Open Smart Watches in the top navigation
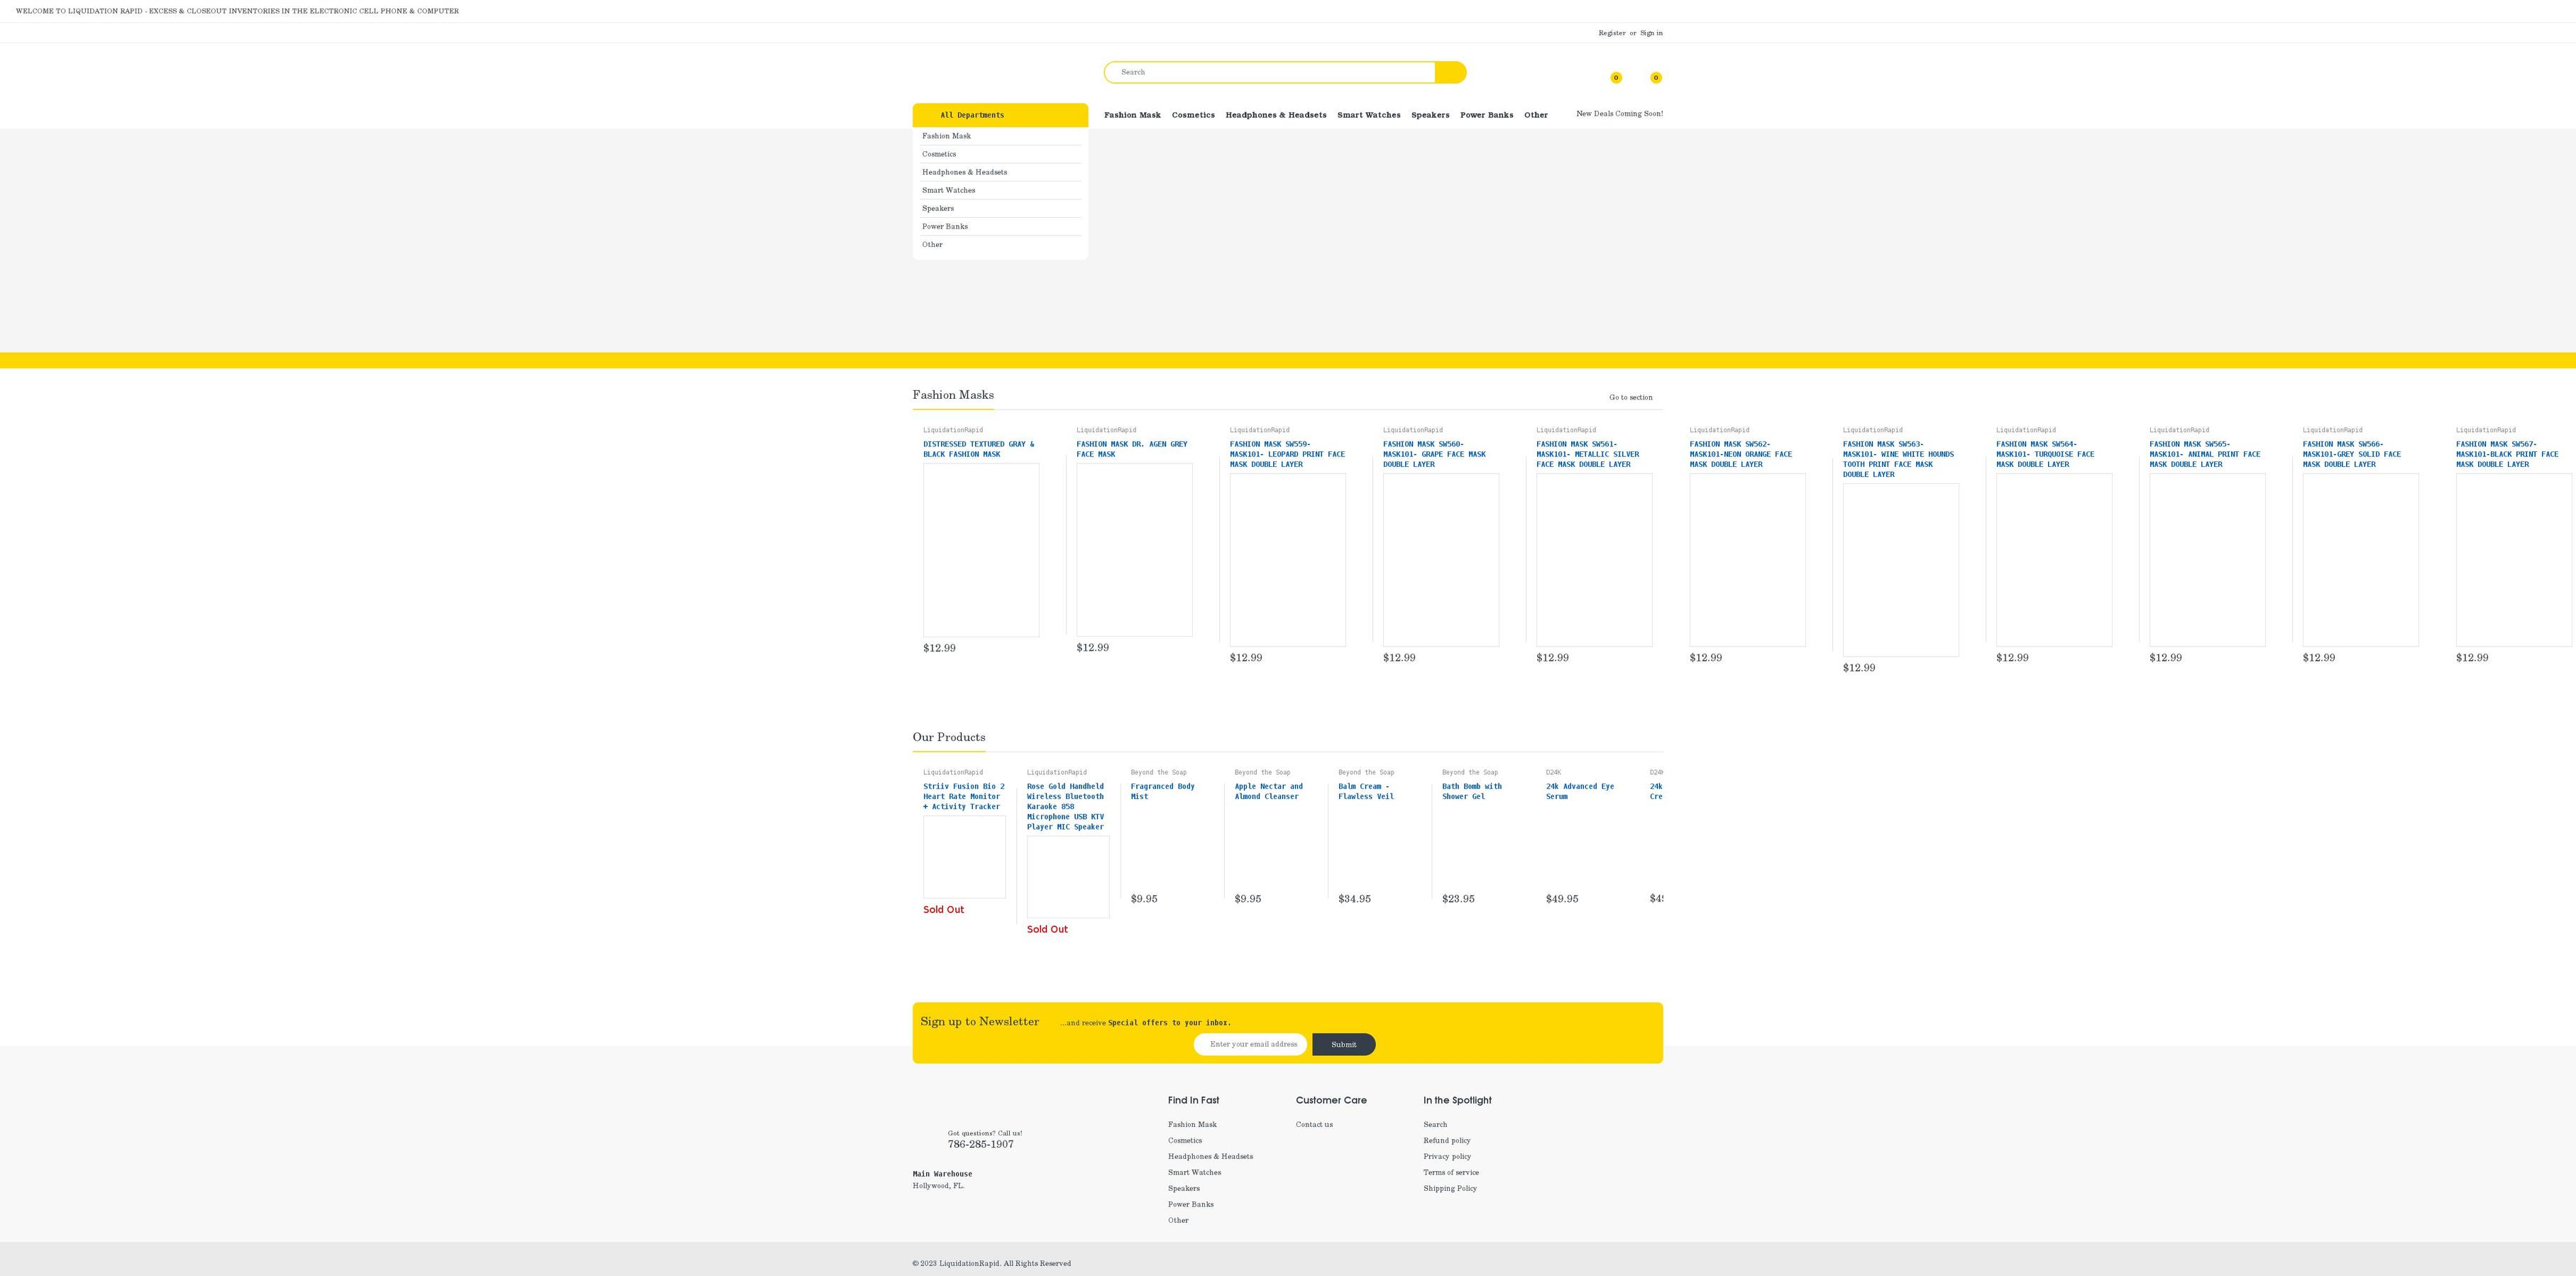The image size is (2576, 1276). [1368, 115]
